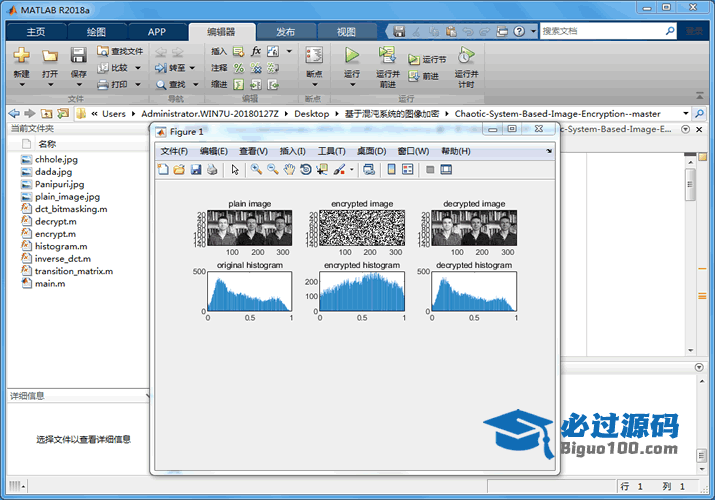The height and width of the screenshot is (500, 715).
Task: Click the back navigation arrow
Action: click(x=14, y=113)
